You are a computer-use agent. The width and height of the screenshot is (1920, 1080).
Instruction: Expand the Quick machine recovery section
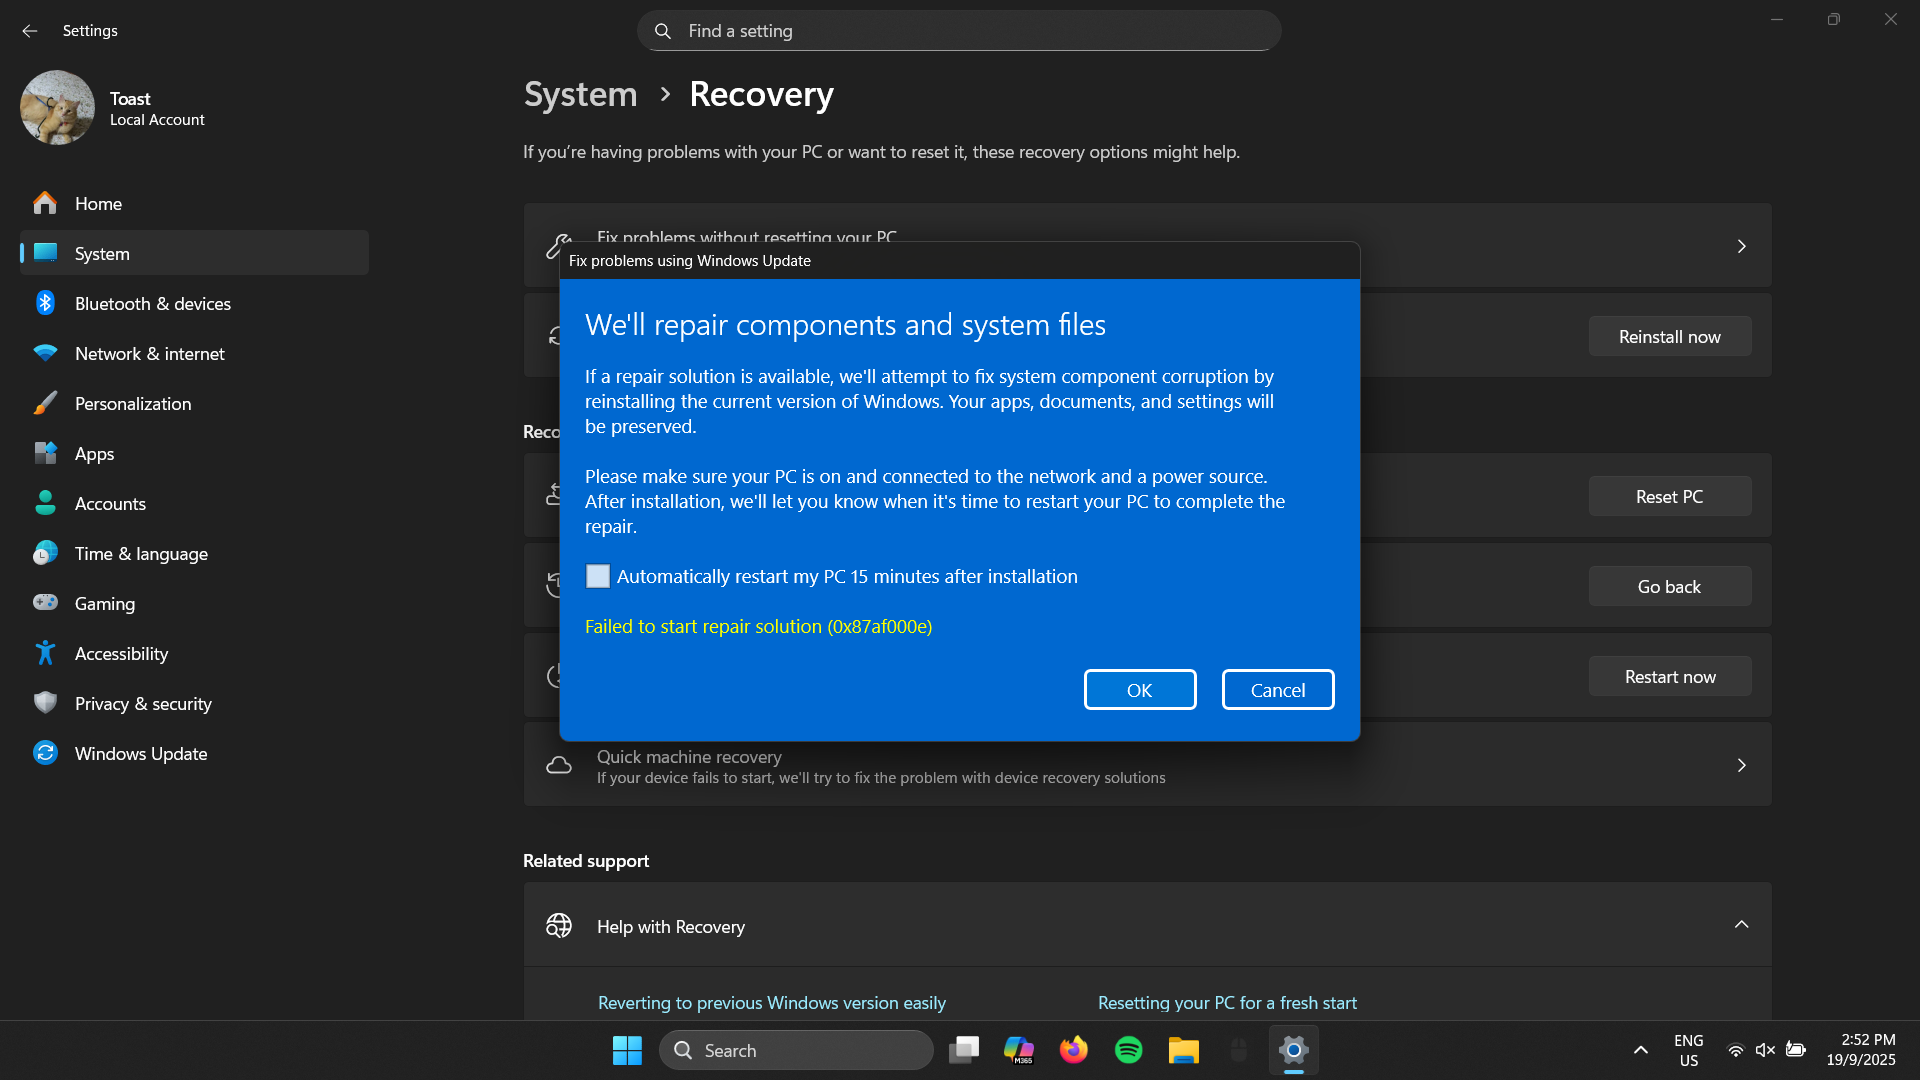pos(1741,765)
